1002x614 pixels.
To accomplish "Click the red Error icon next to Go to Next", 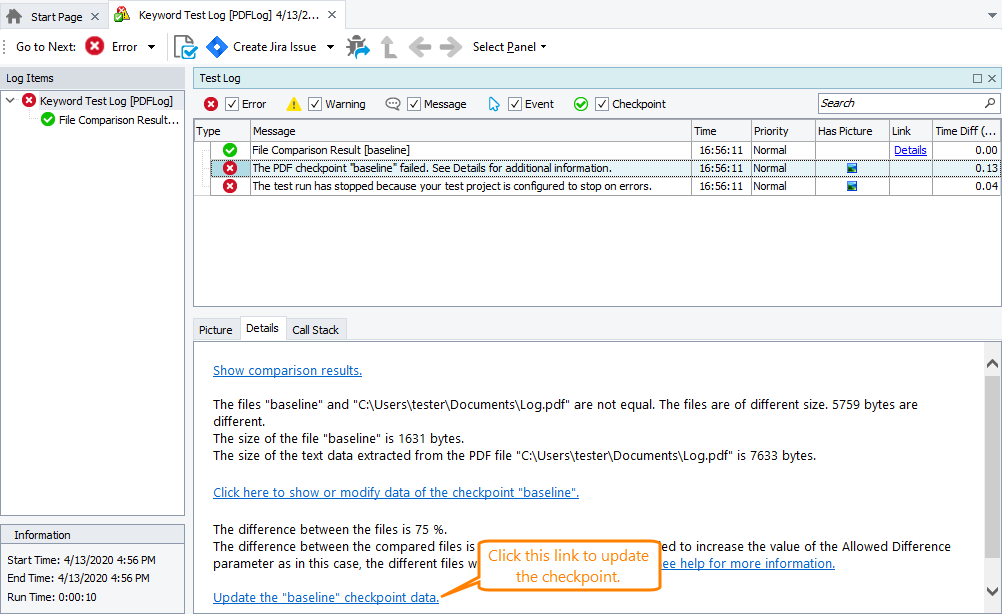I will (95, 46).
